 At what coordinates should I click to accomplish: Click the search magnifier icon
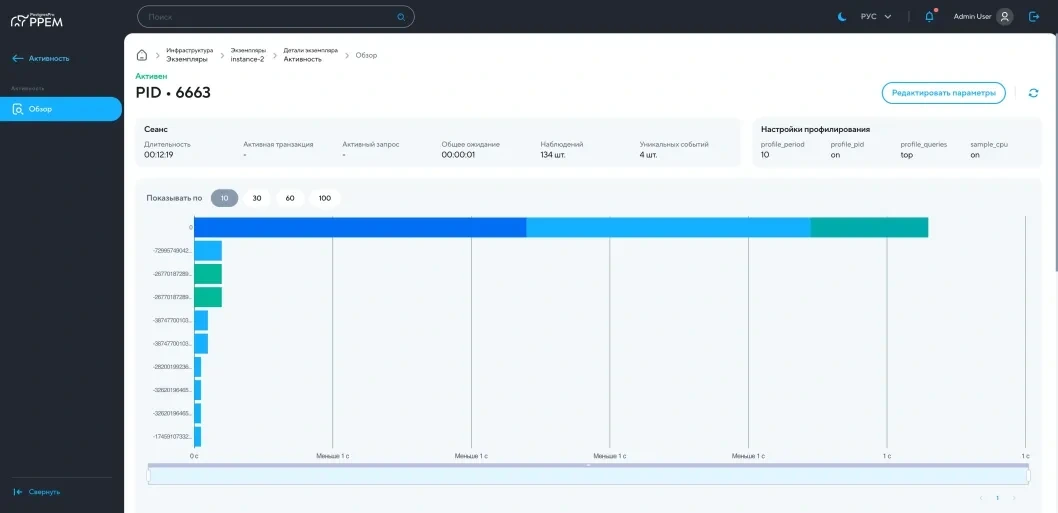401,17
